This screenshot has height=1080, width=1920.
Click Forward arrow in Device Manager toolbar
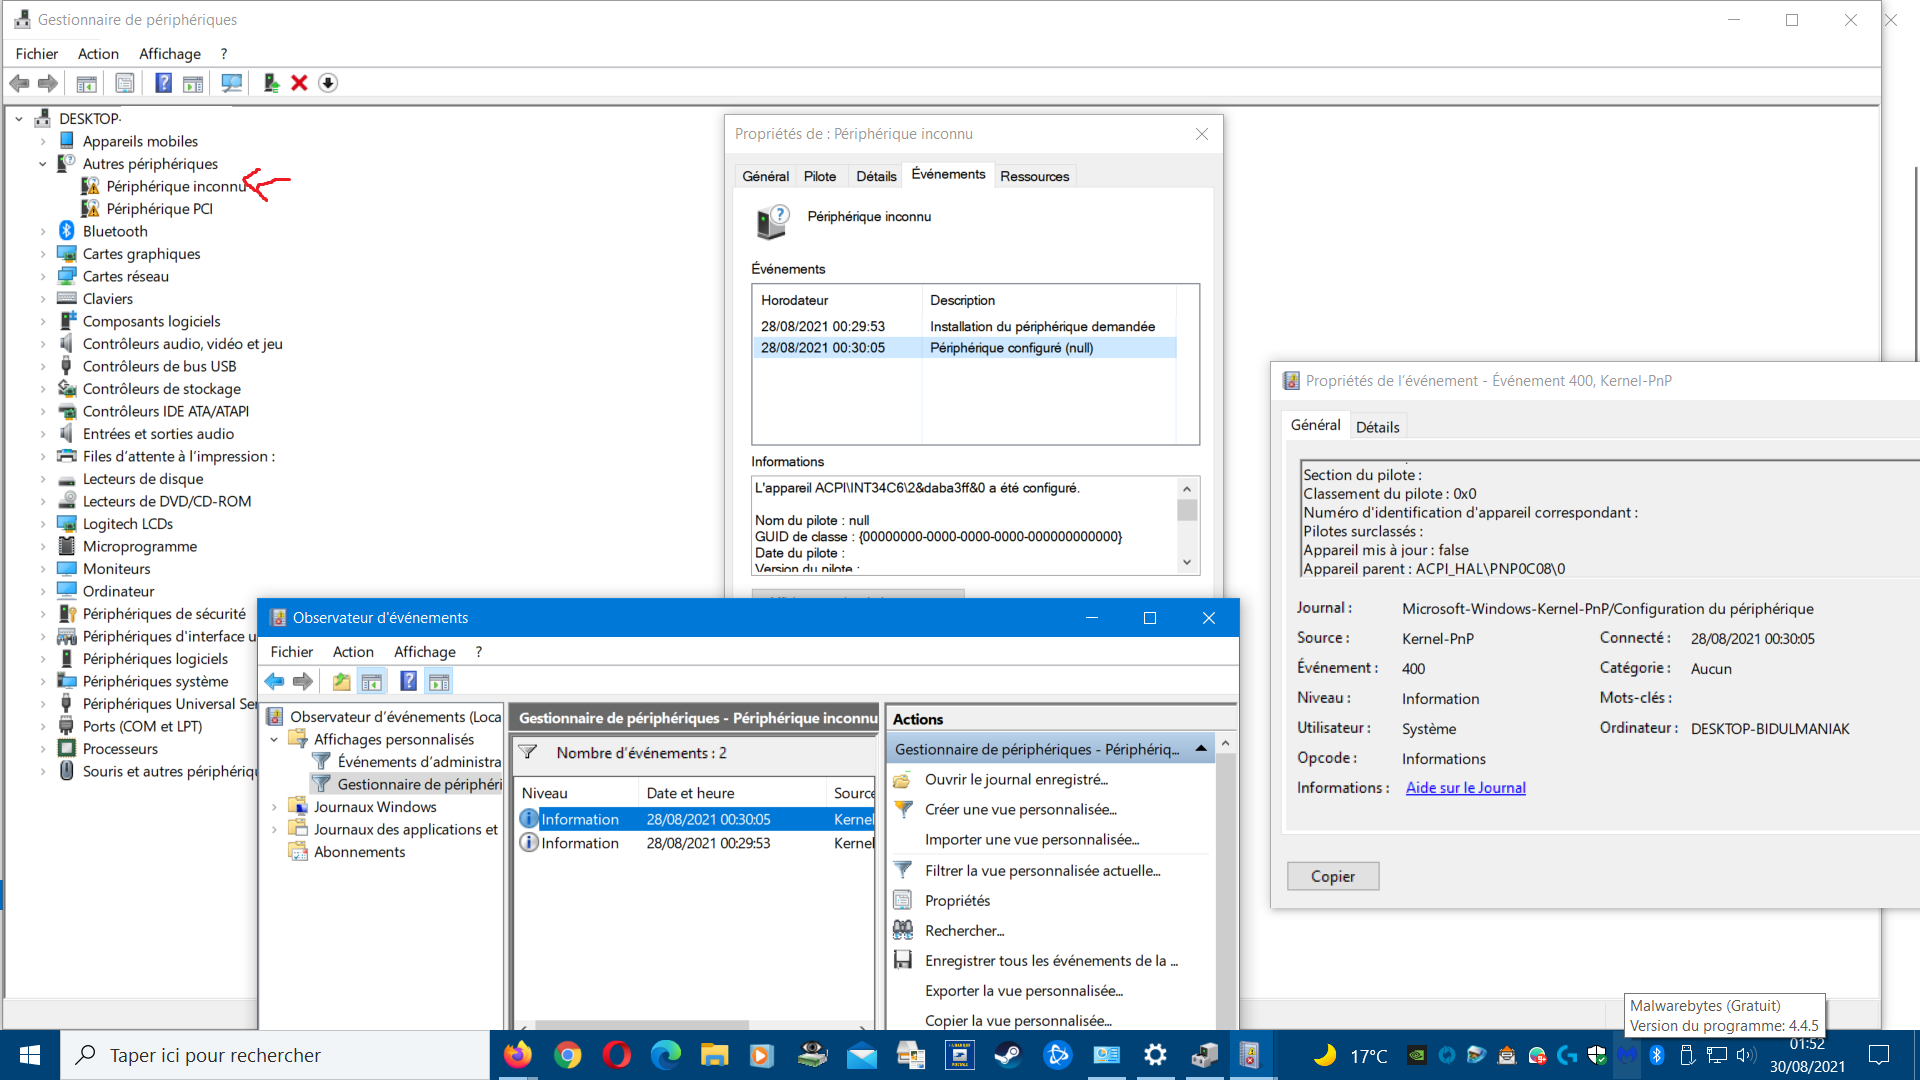(x=47, y=83)
